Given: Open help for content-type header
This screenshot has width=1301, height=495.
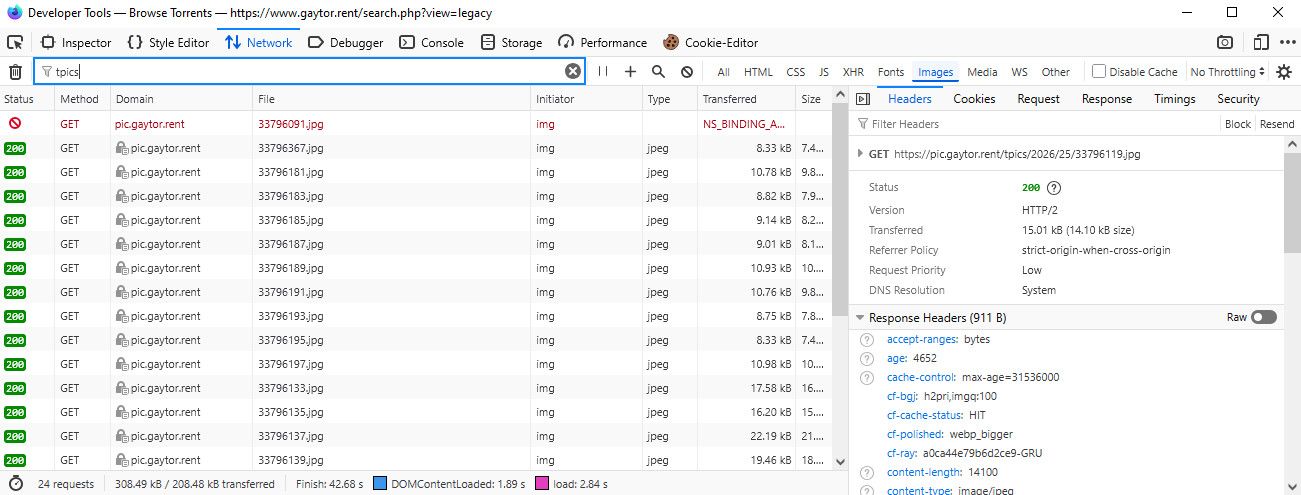Looking at the screenshot, I should pyautogui.click(x=867, y=490).
